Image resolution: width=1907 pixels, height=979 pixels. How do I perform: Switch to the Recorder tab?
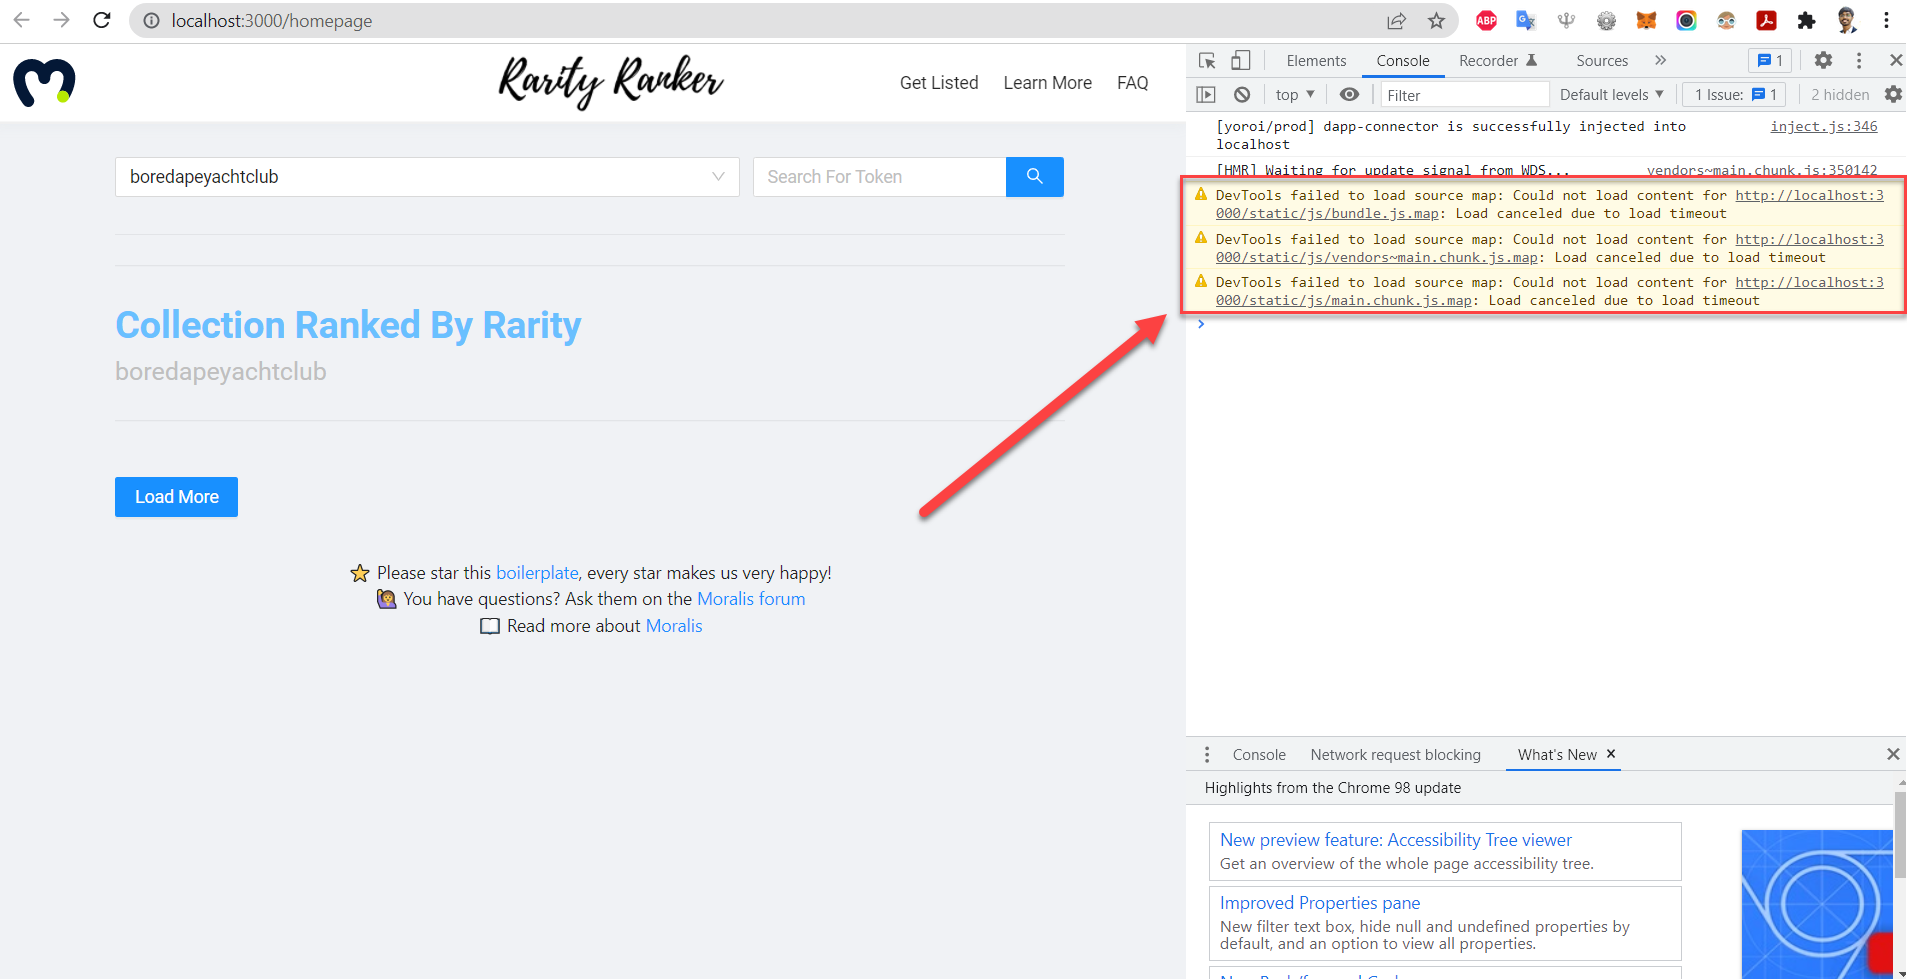coord(1498,61)
